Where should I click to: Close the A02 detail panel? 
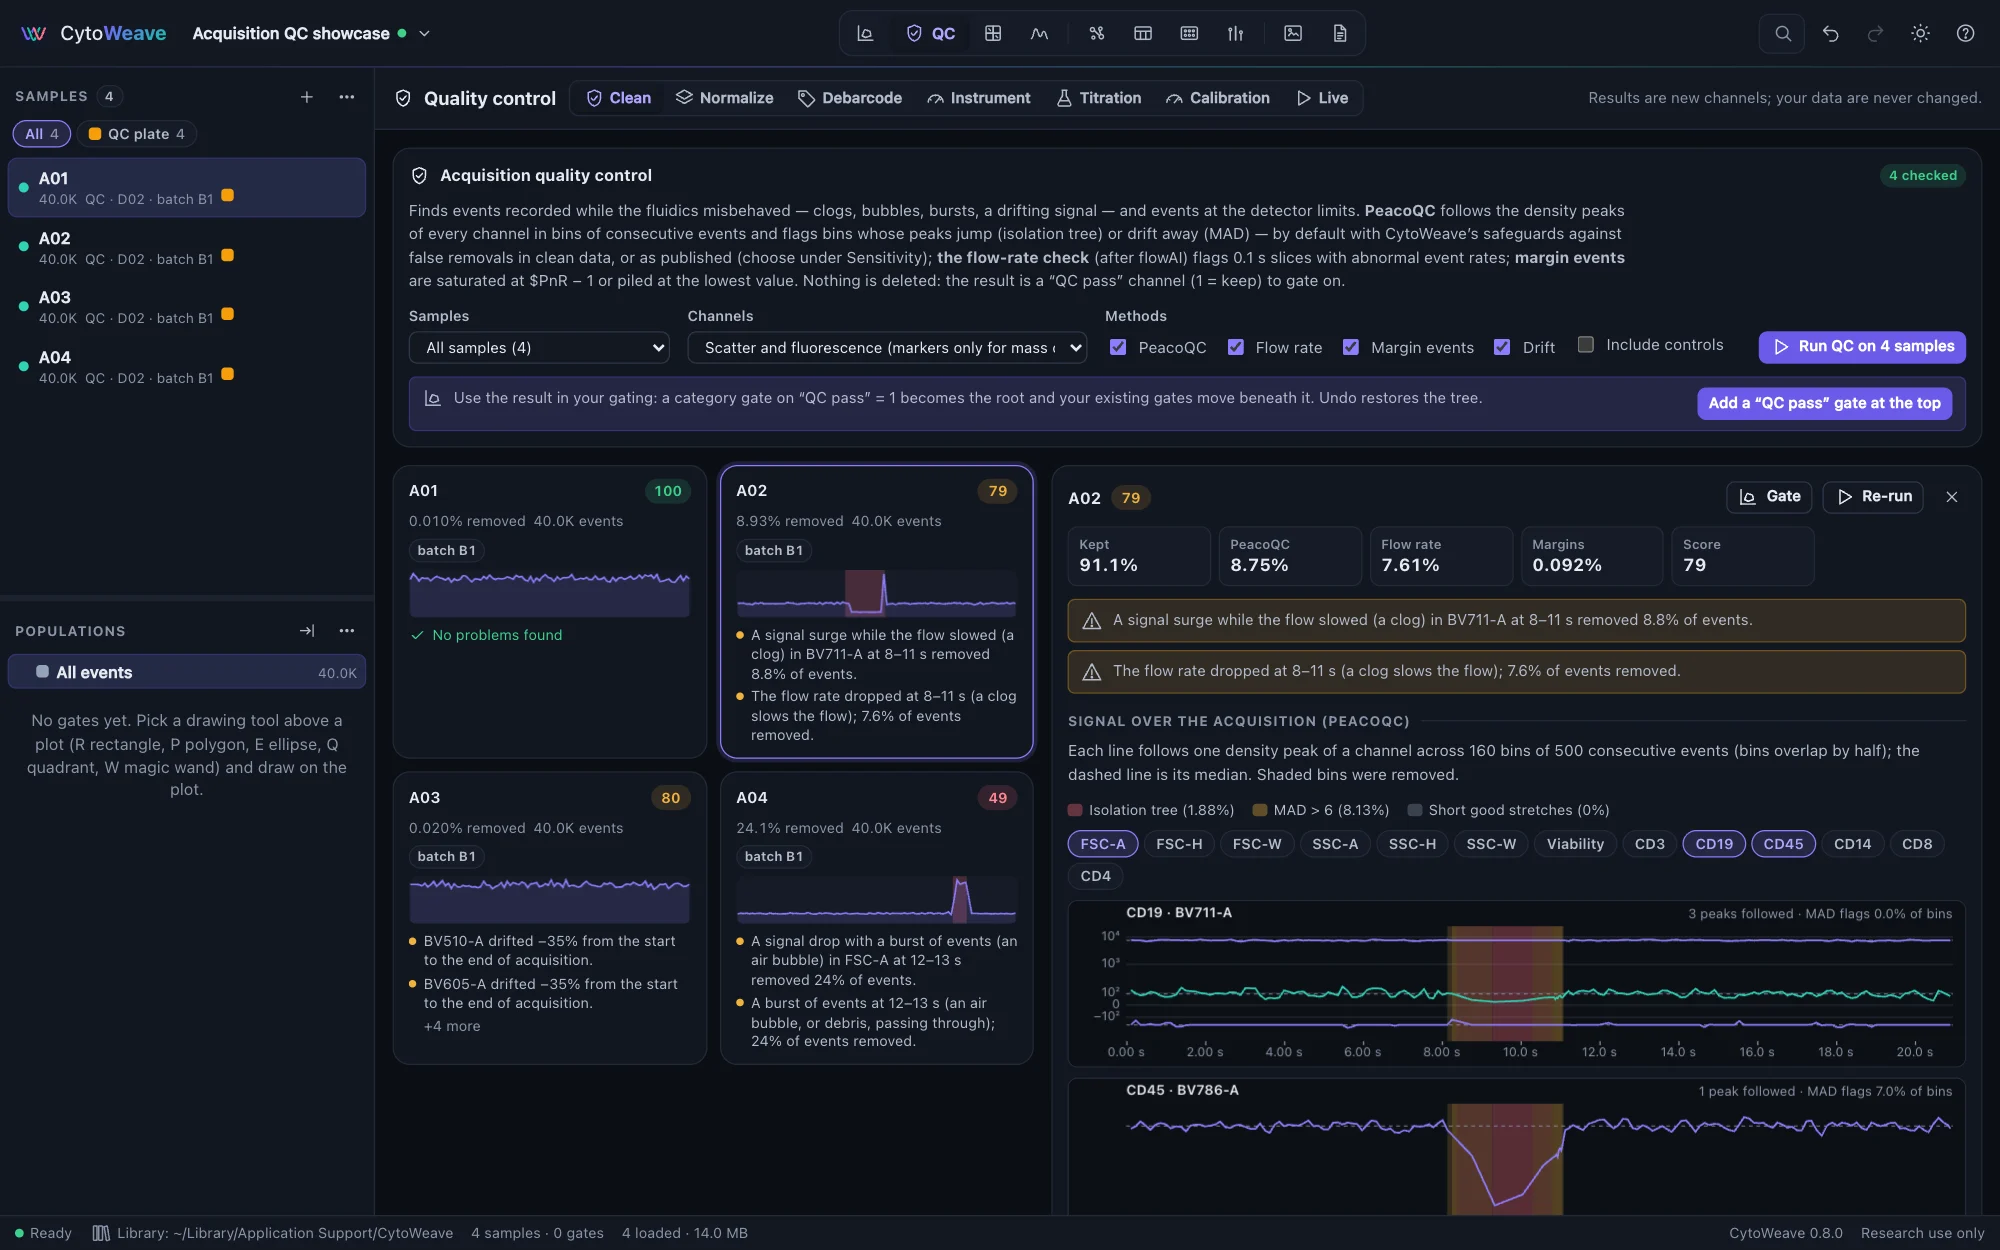tap(1951, 497)
